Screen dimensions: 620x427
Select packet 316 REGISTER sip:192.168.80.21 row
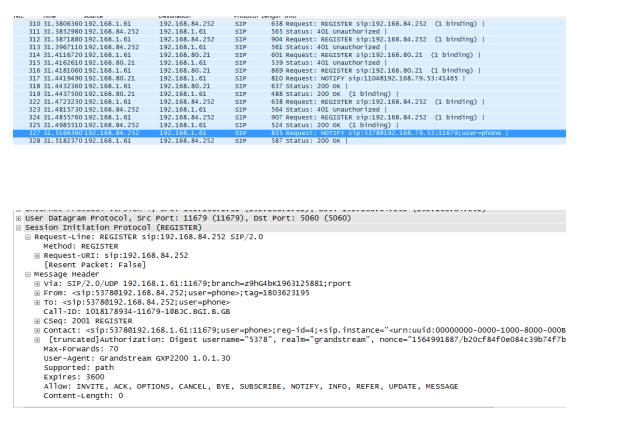click(x=289, y=70)
